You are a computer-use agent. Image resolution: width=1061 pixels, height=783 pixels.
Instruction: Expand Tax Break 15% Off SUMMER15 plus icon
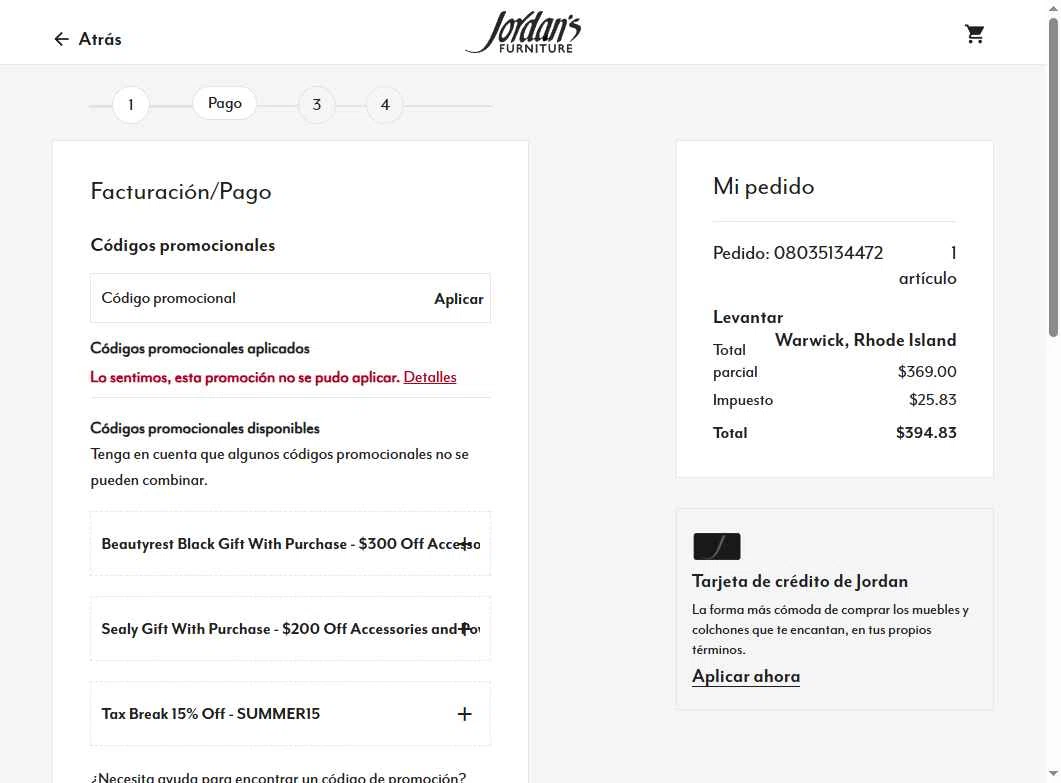464,714
